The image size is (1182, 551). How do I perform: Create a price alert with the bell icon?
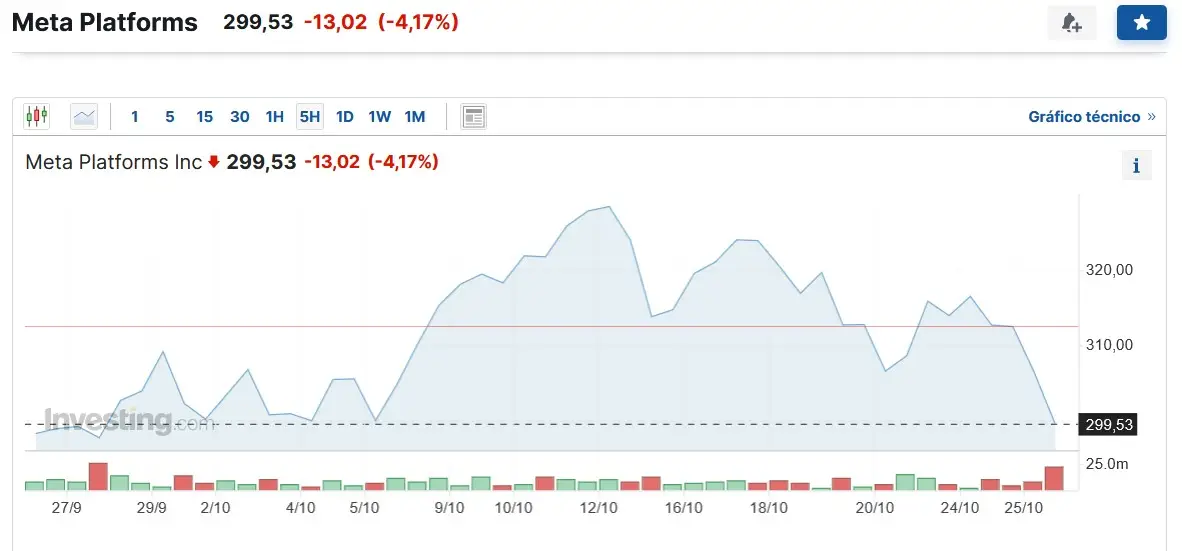tap(1071, 23)
